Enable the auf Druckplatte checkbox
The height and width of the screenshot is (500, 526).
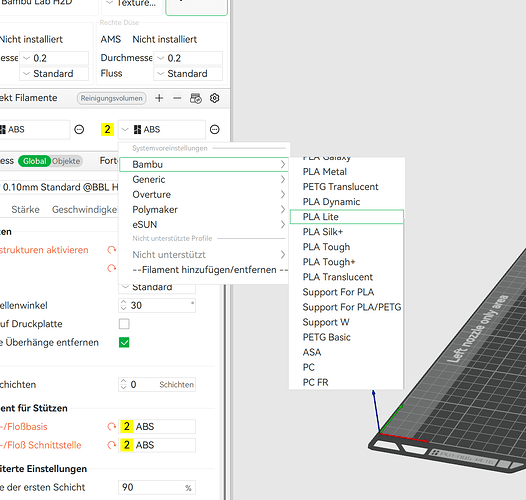coord(124,324)
